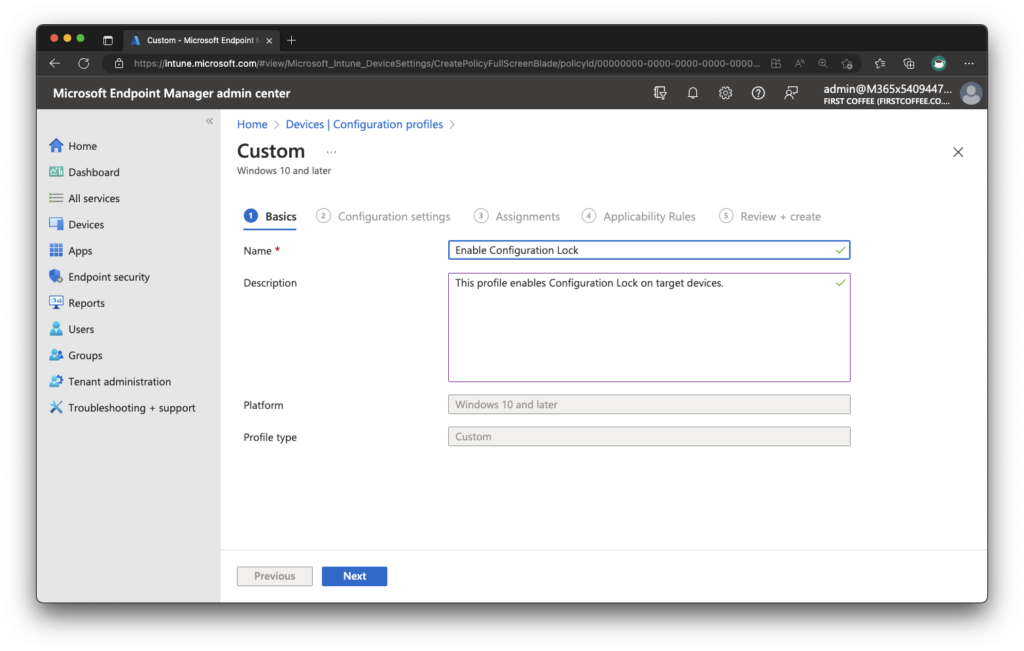The image size is (1024, 651).
Task: Click the Microsoft Endpoint Manager admin center title
Action: tap(171, 93)
